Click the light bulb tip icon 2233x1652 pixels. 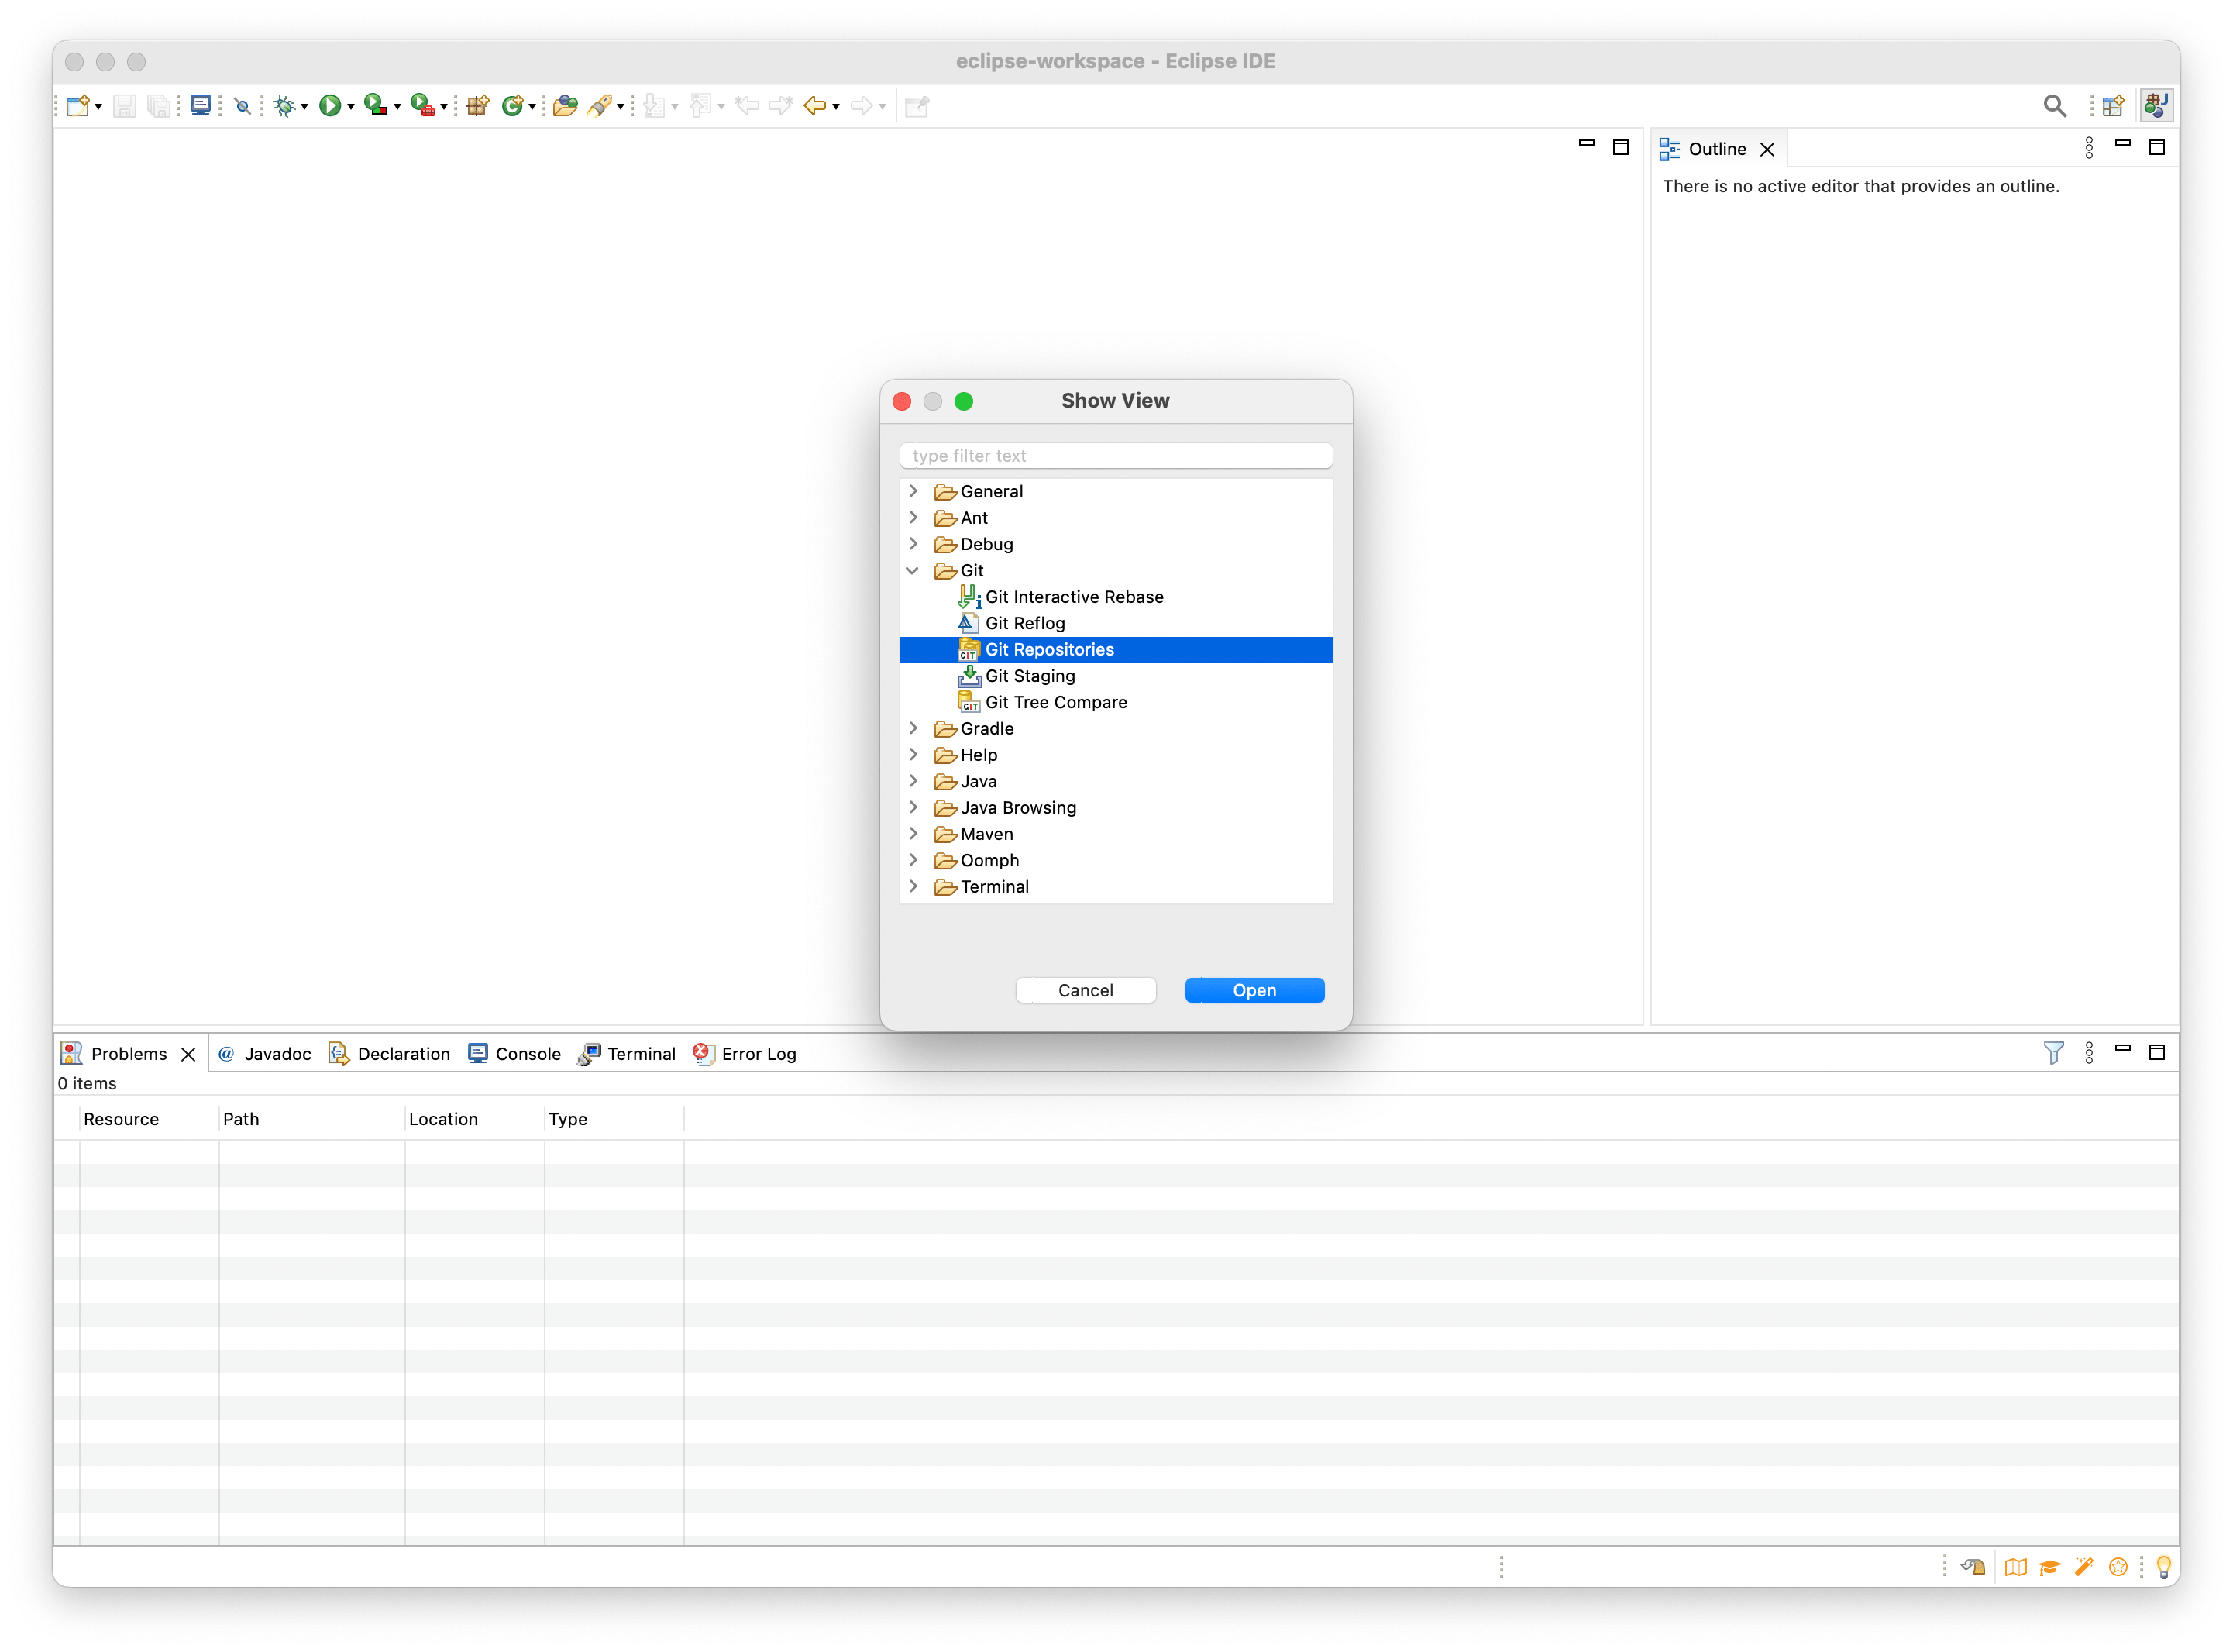point(2163,1567)
